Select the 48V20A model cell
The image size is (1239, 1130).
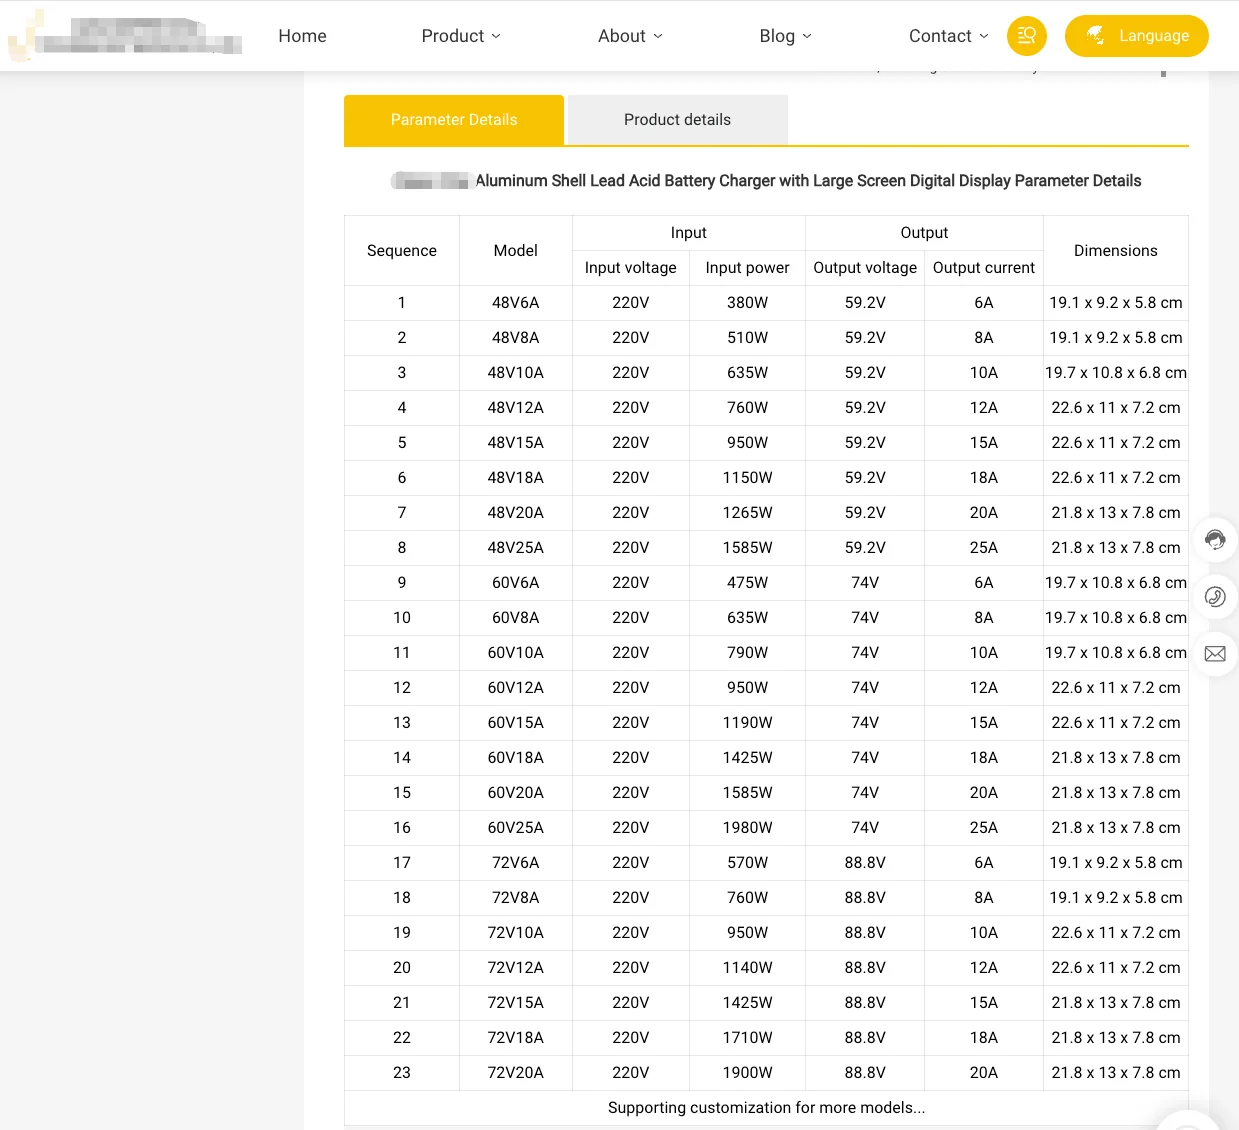point(516,513)
